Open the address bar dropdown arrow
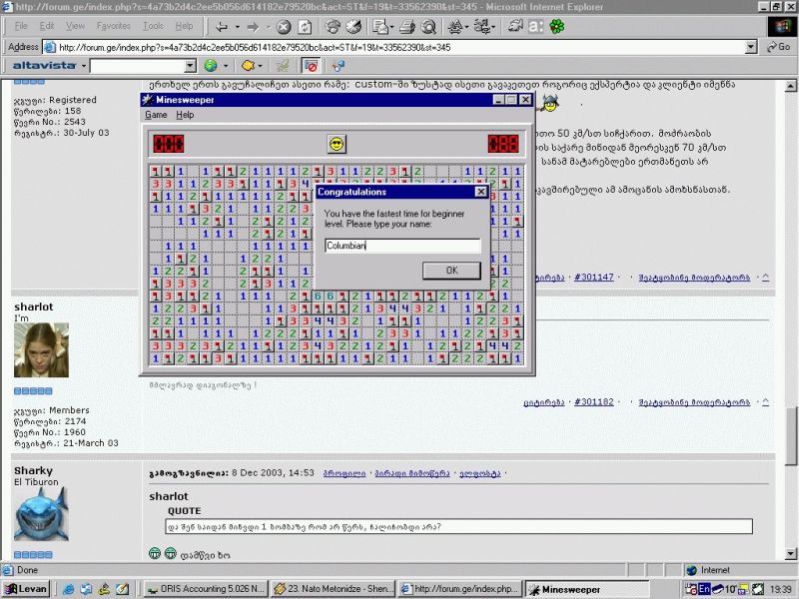799x599 pixels. [x=751, y=47]
